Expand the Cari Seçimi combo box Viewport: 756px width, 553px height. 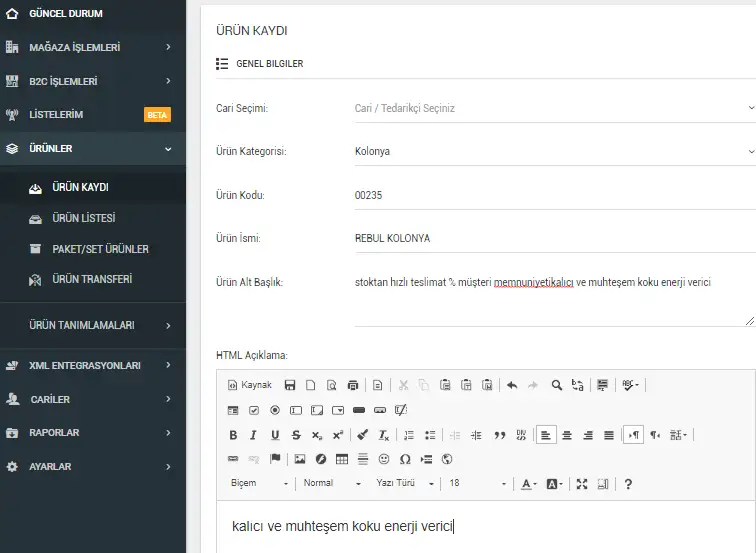pos(555,108)
